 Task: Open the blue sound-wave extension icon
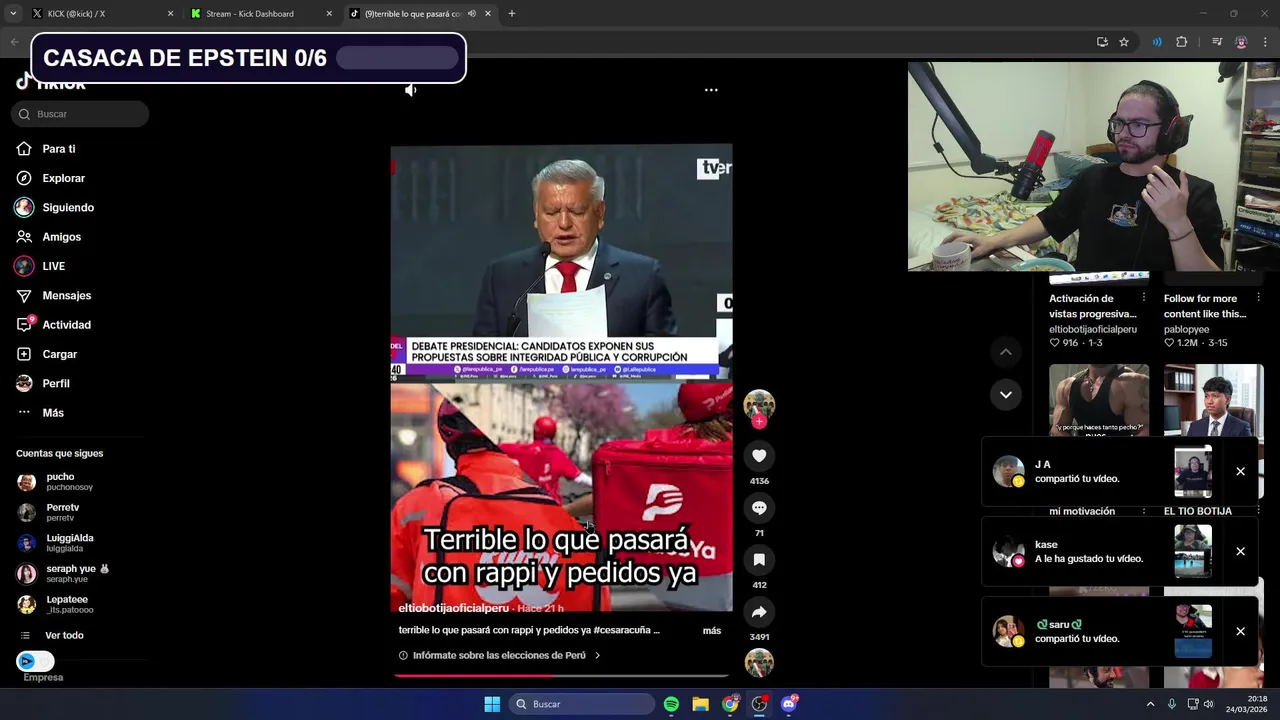point(1157,42)
